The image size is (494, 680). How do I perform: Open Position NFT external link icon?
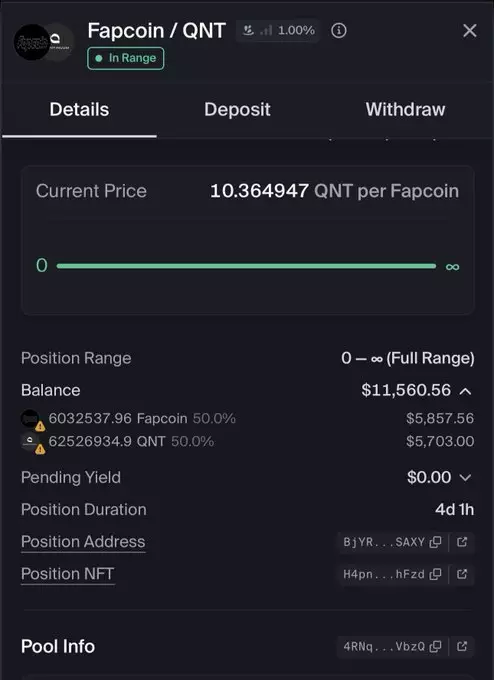pos(462,574)
